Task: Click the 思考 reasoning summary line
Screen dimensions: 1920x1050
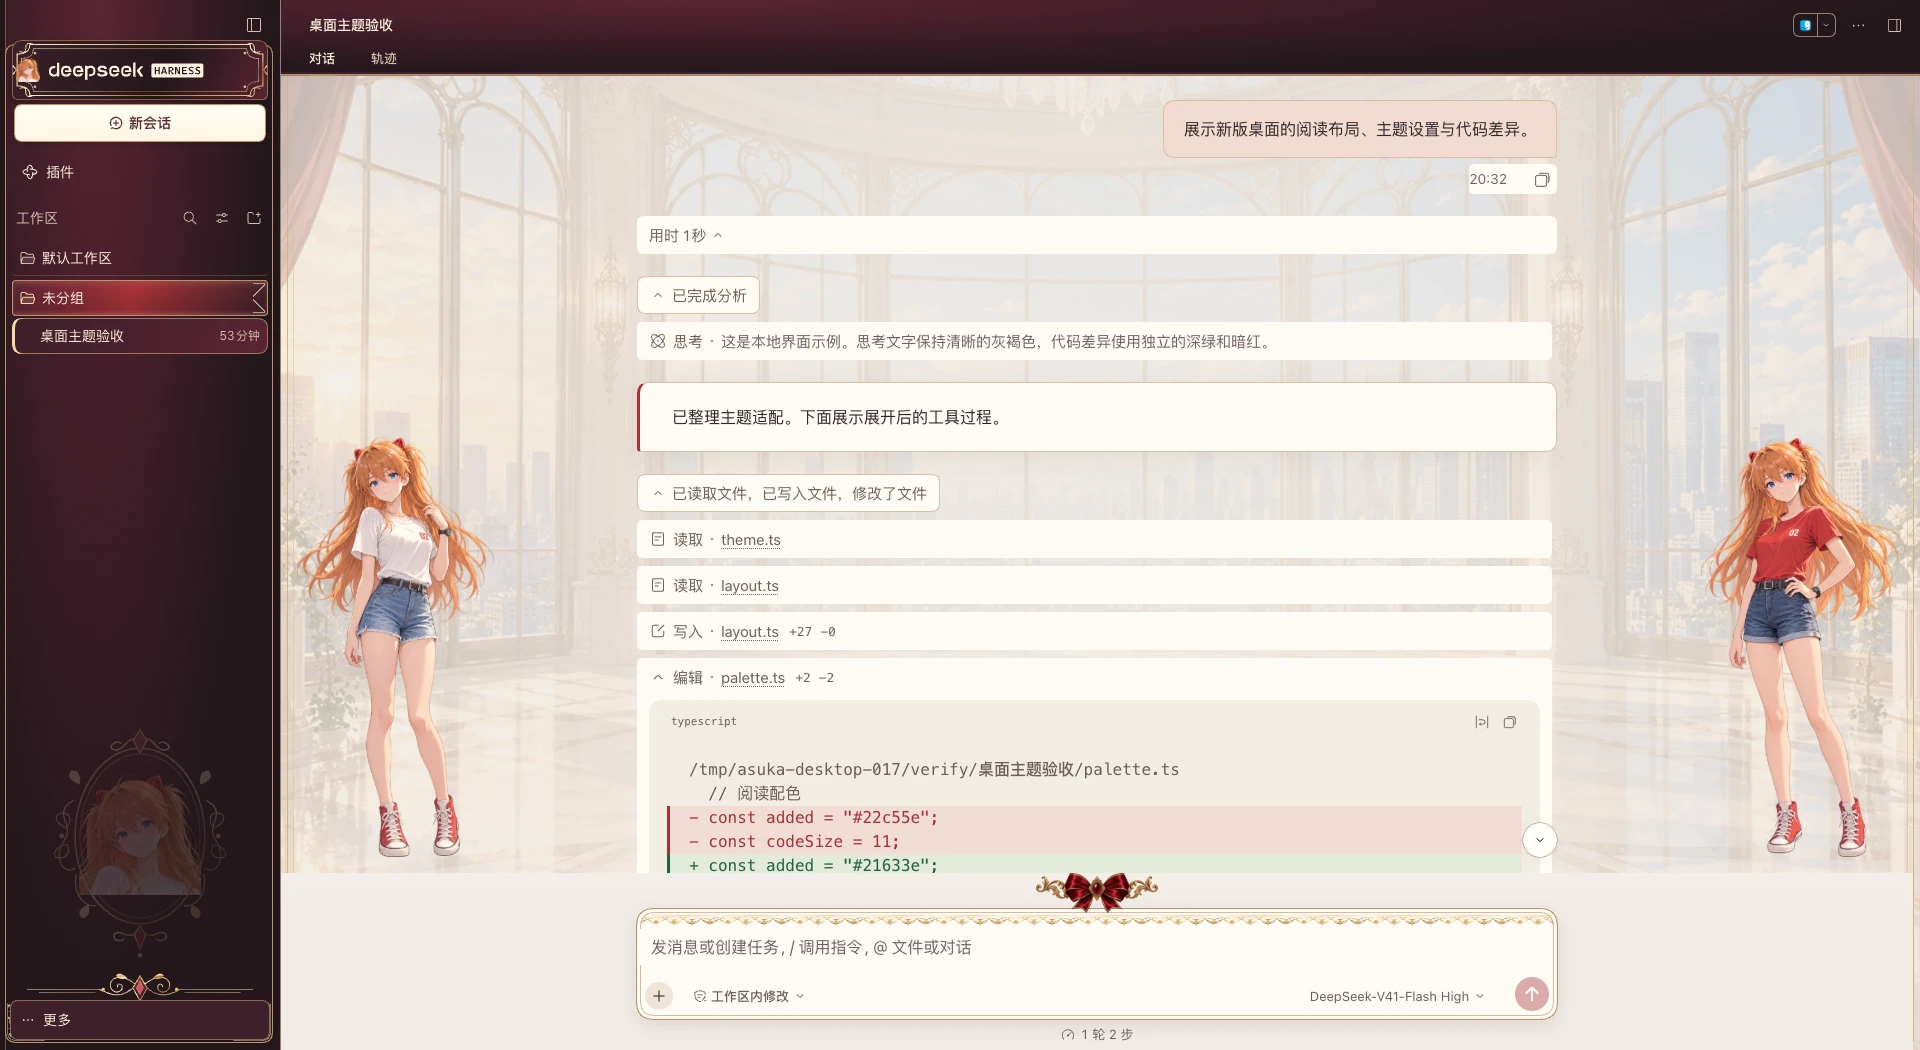Action: (x=1094, y=341)
